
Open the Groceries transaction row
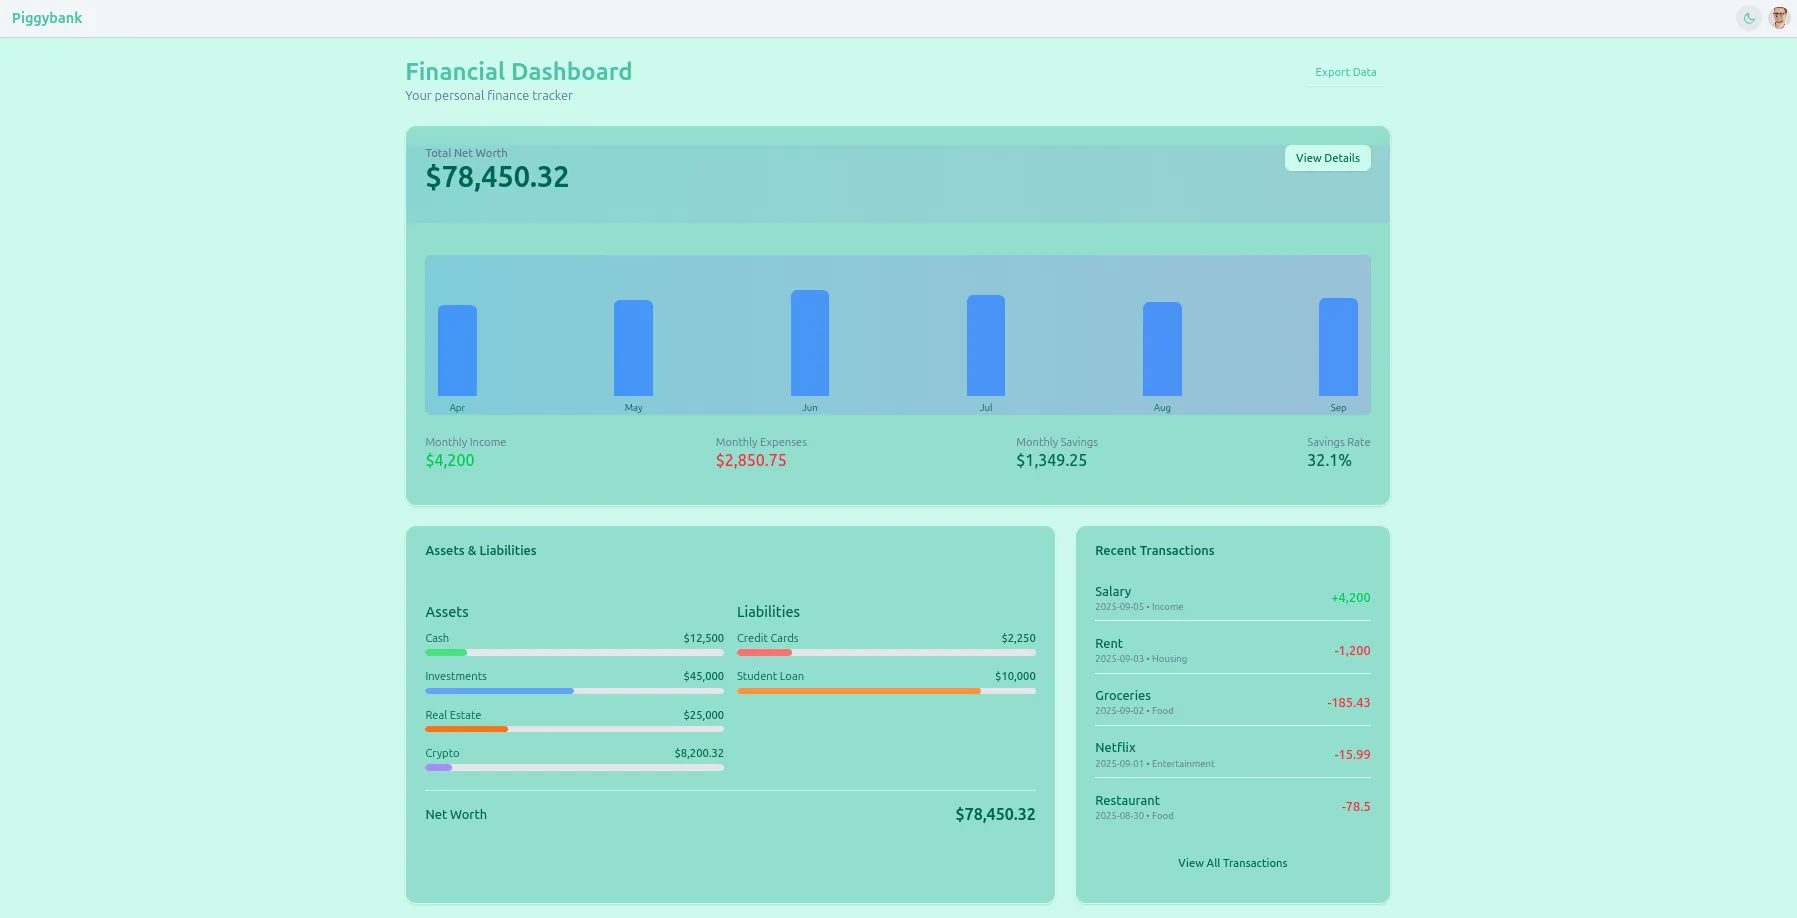point(1232,702)
